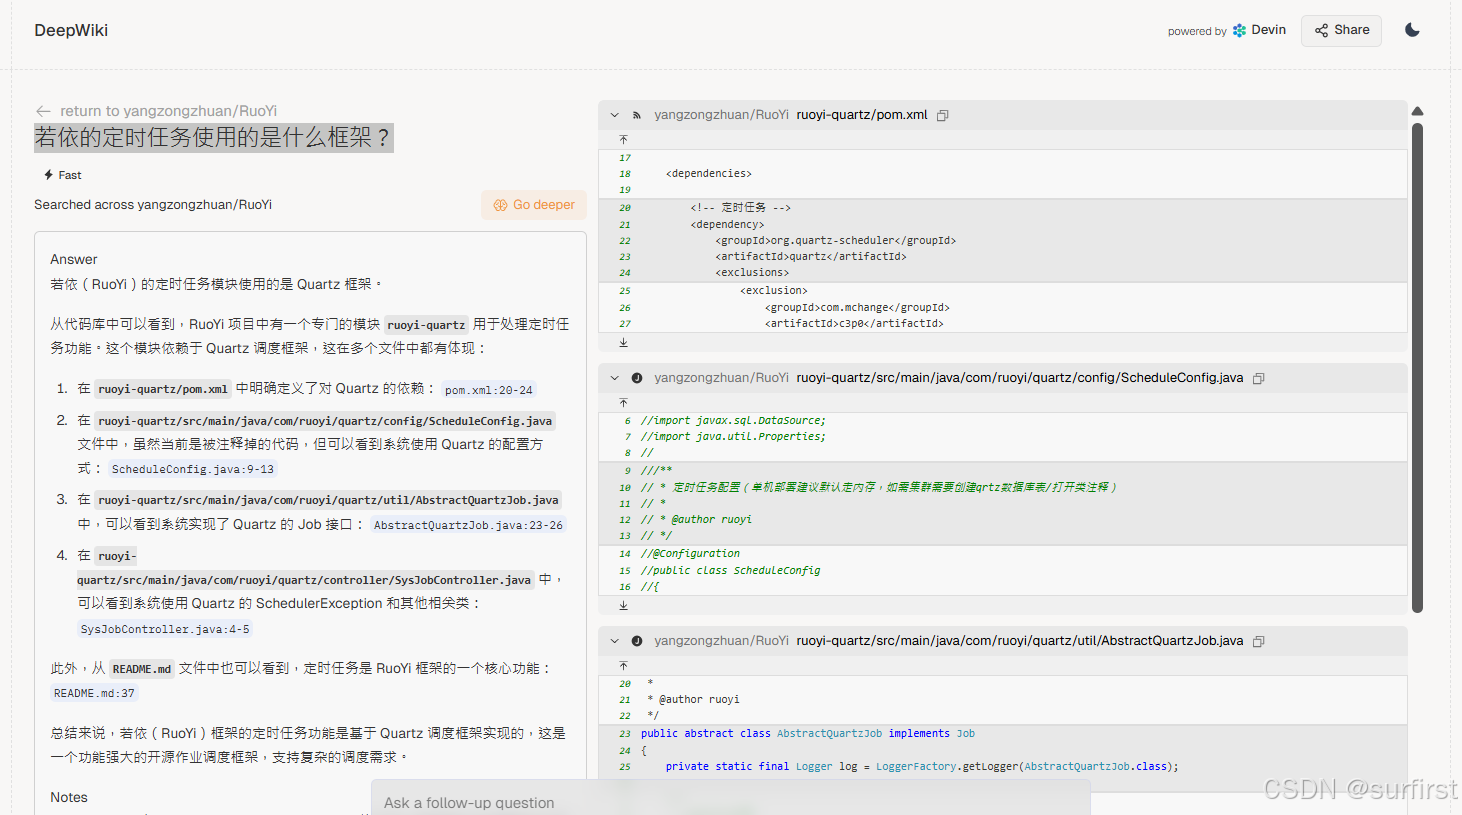Open AbstractQuartzJob.java full path title
This screenshot has width=1462, height=815.
(1020, 641)
